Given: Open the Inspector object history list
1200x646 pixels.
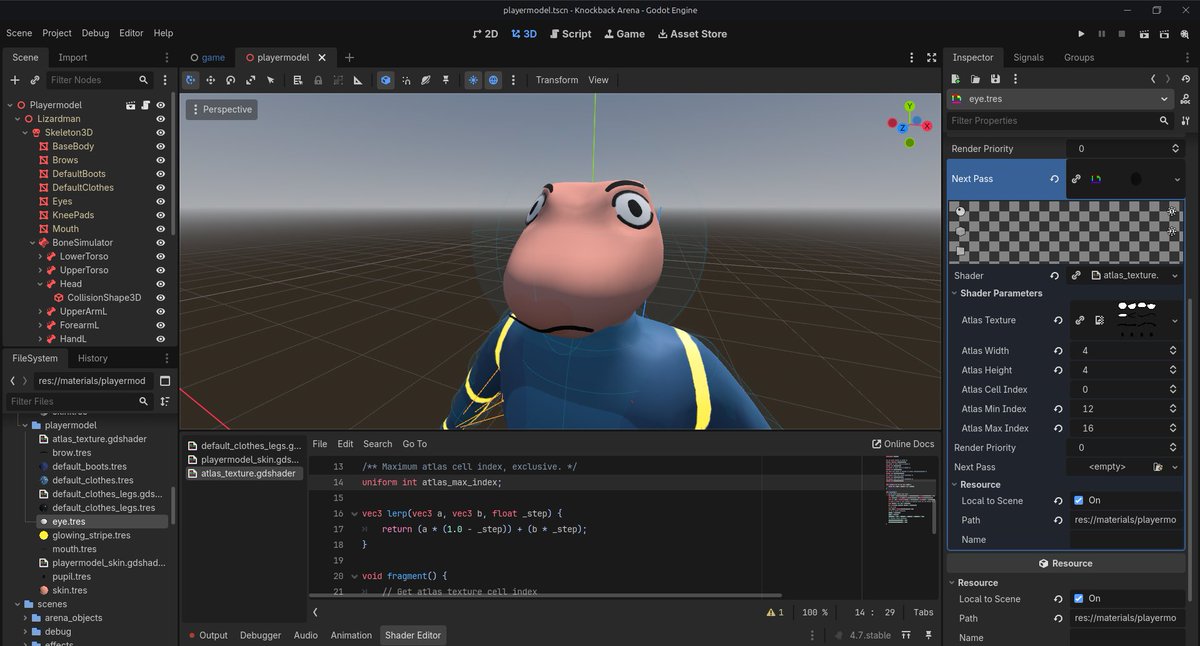Looking at the screenshot, I should pos(1186,79).
